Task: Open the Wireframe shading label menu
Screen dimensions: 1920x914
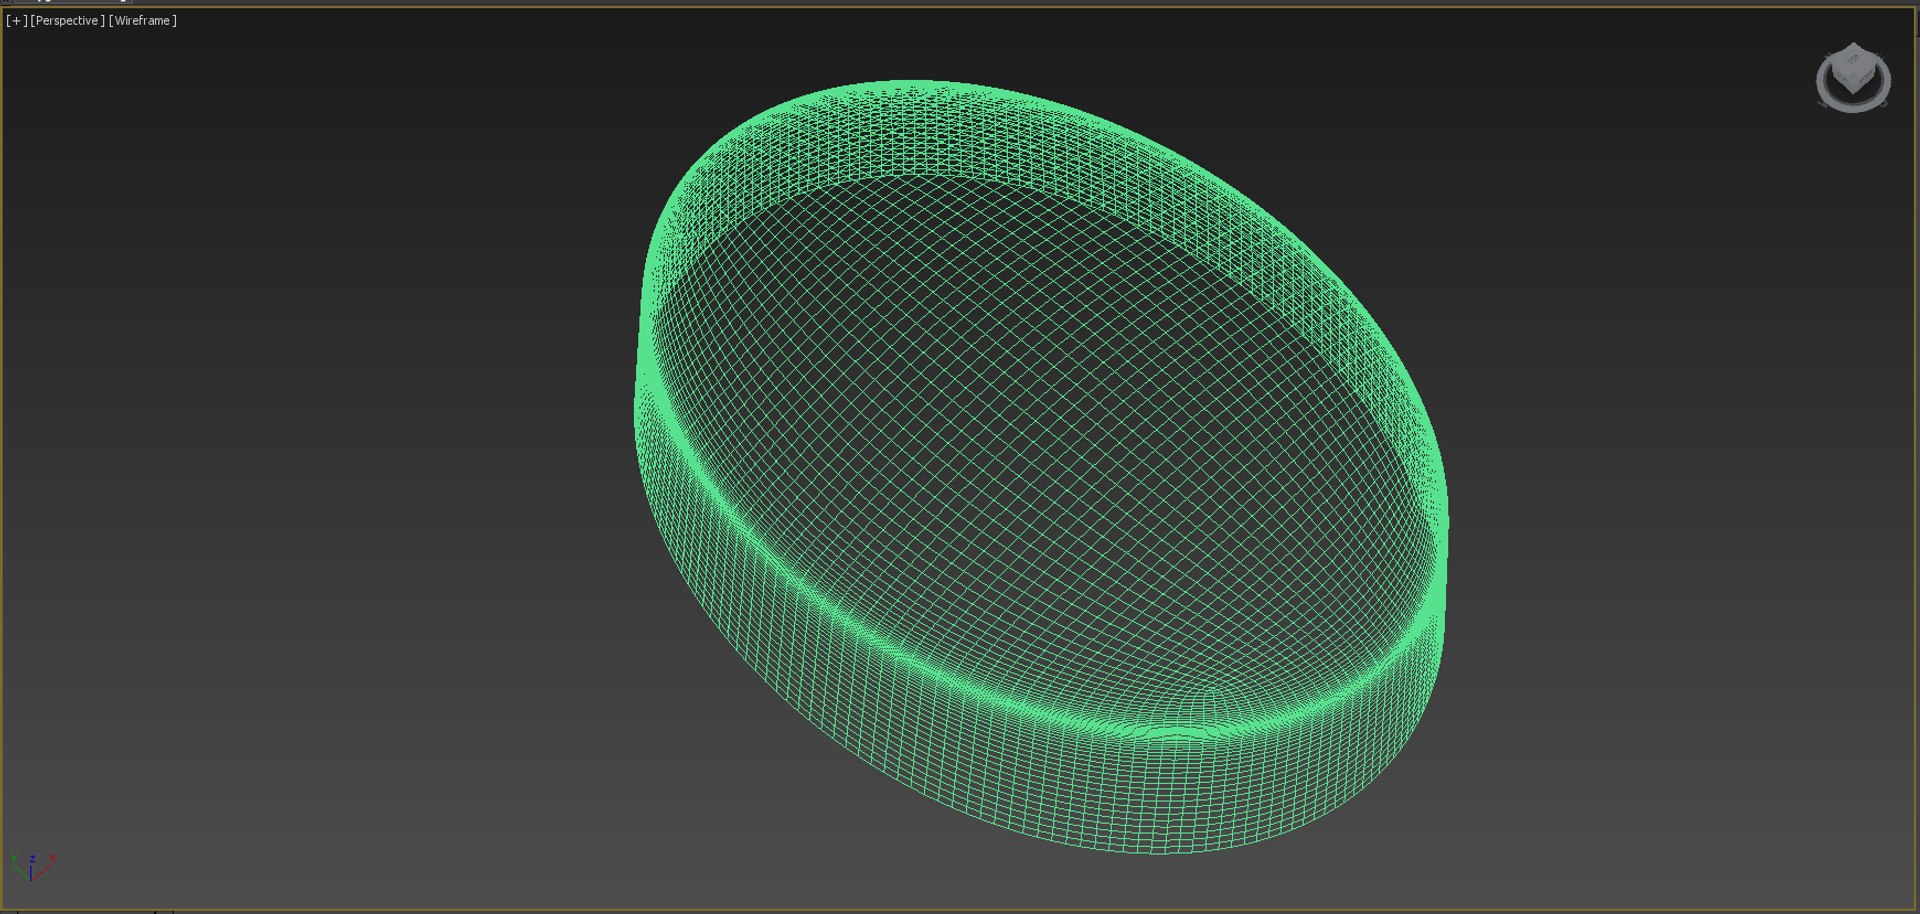Action: pos(143,21)
